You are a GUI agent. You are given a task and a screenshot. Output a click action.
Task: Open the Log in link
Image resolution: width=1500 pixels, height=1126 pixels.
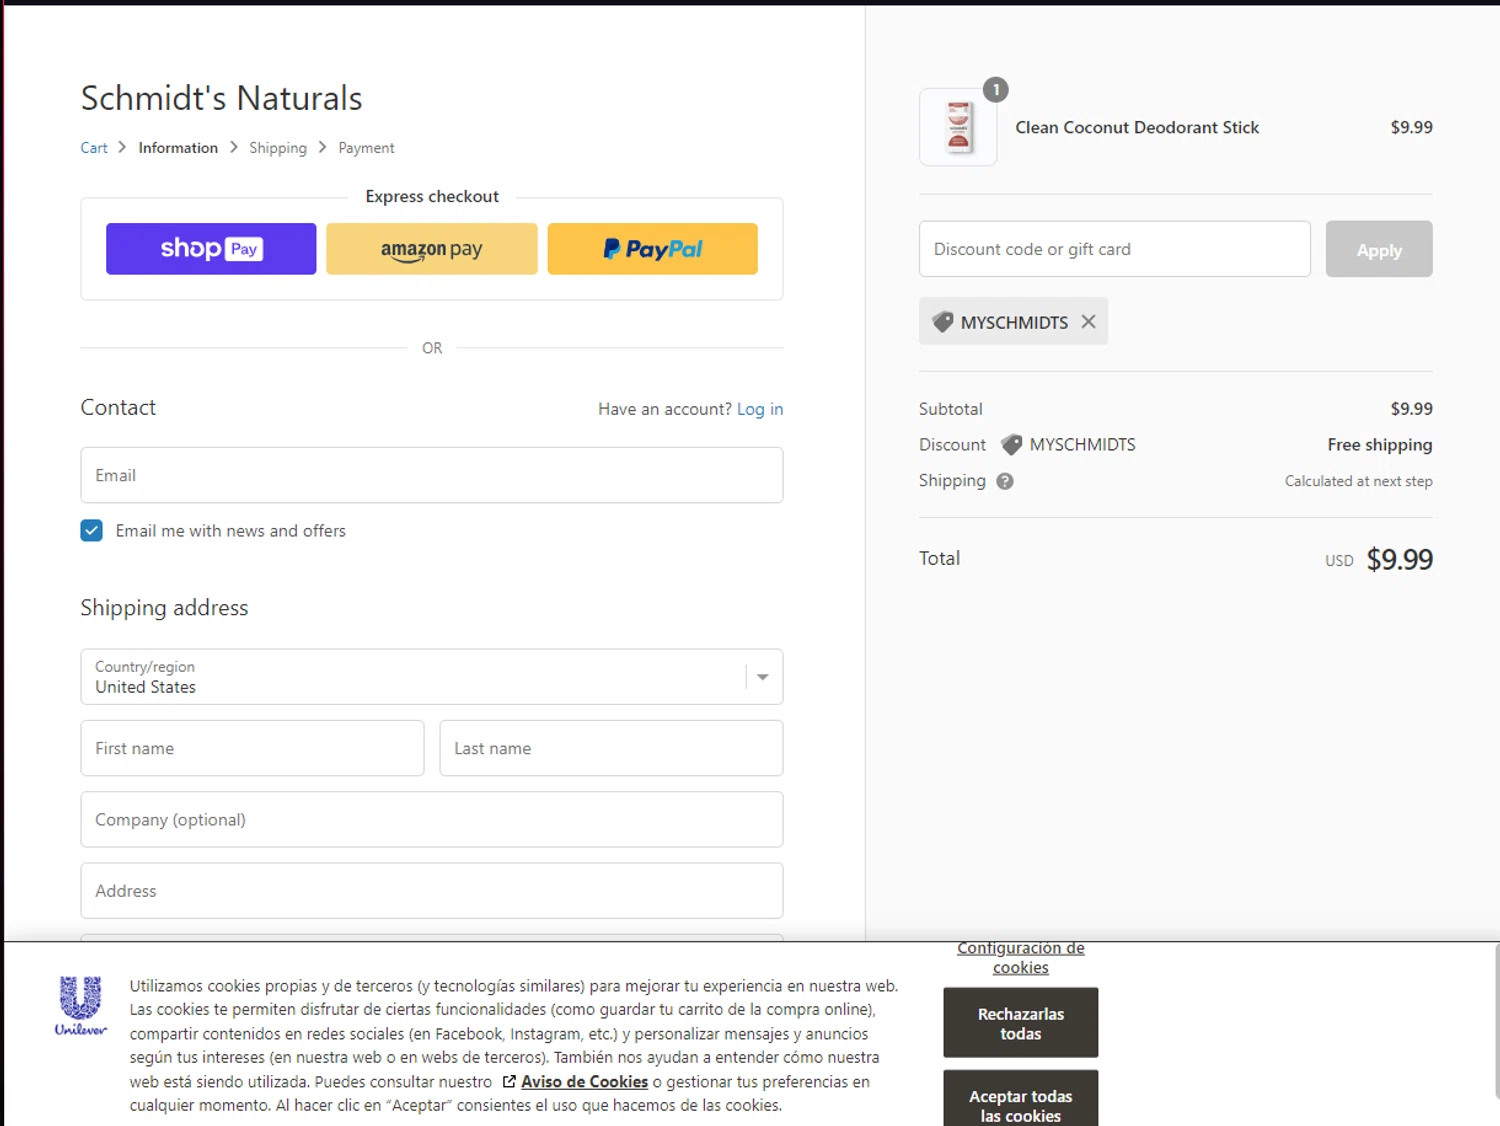click(760, 409)
